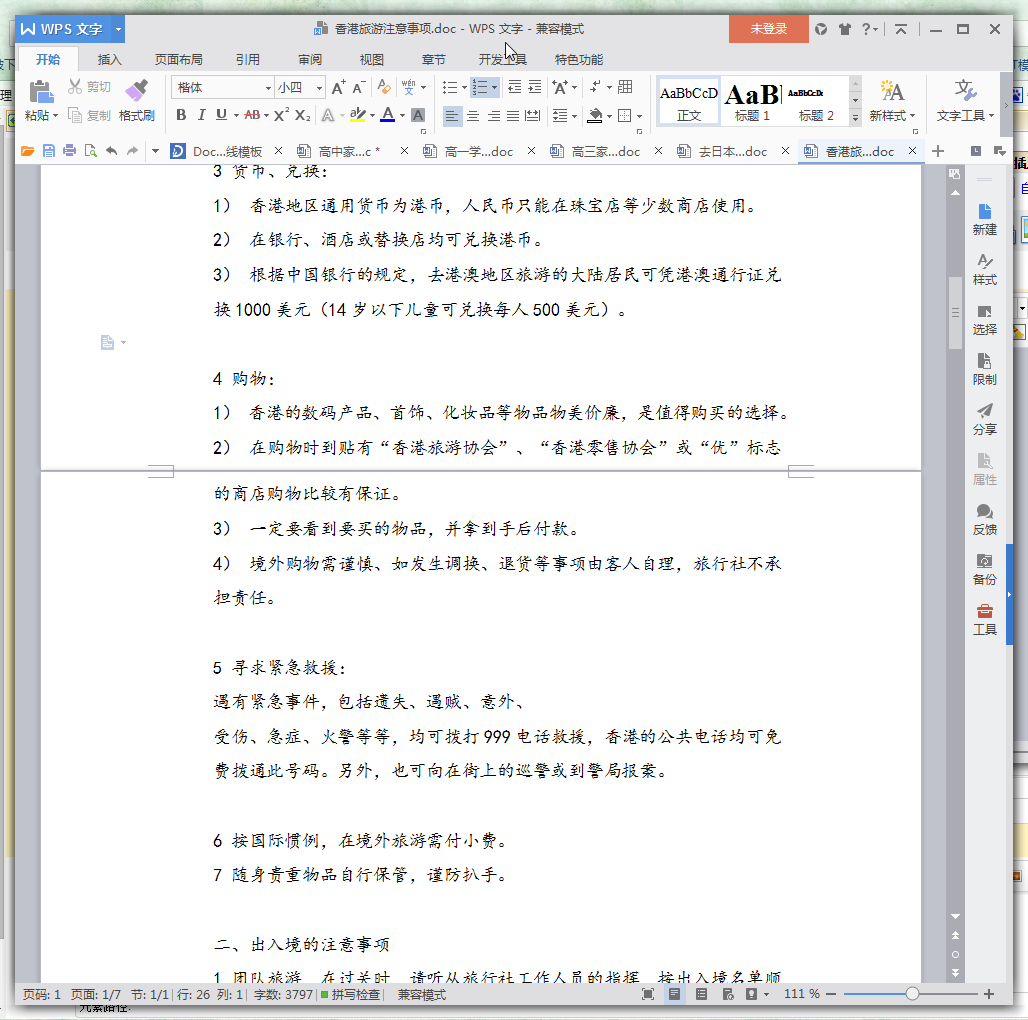Open 样式 panel in the sidebar
Viewport: 1028px width, 1020px height.
coord(984,269)
